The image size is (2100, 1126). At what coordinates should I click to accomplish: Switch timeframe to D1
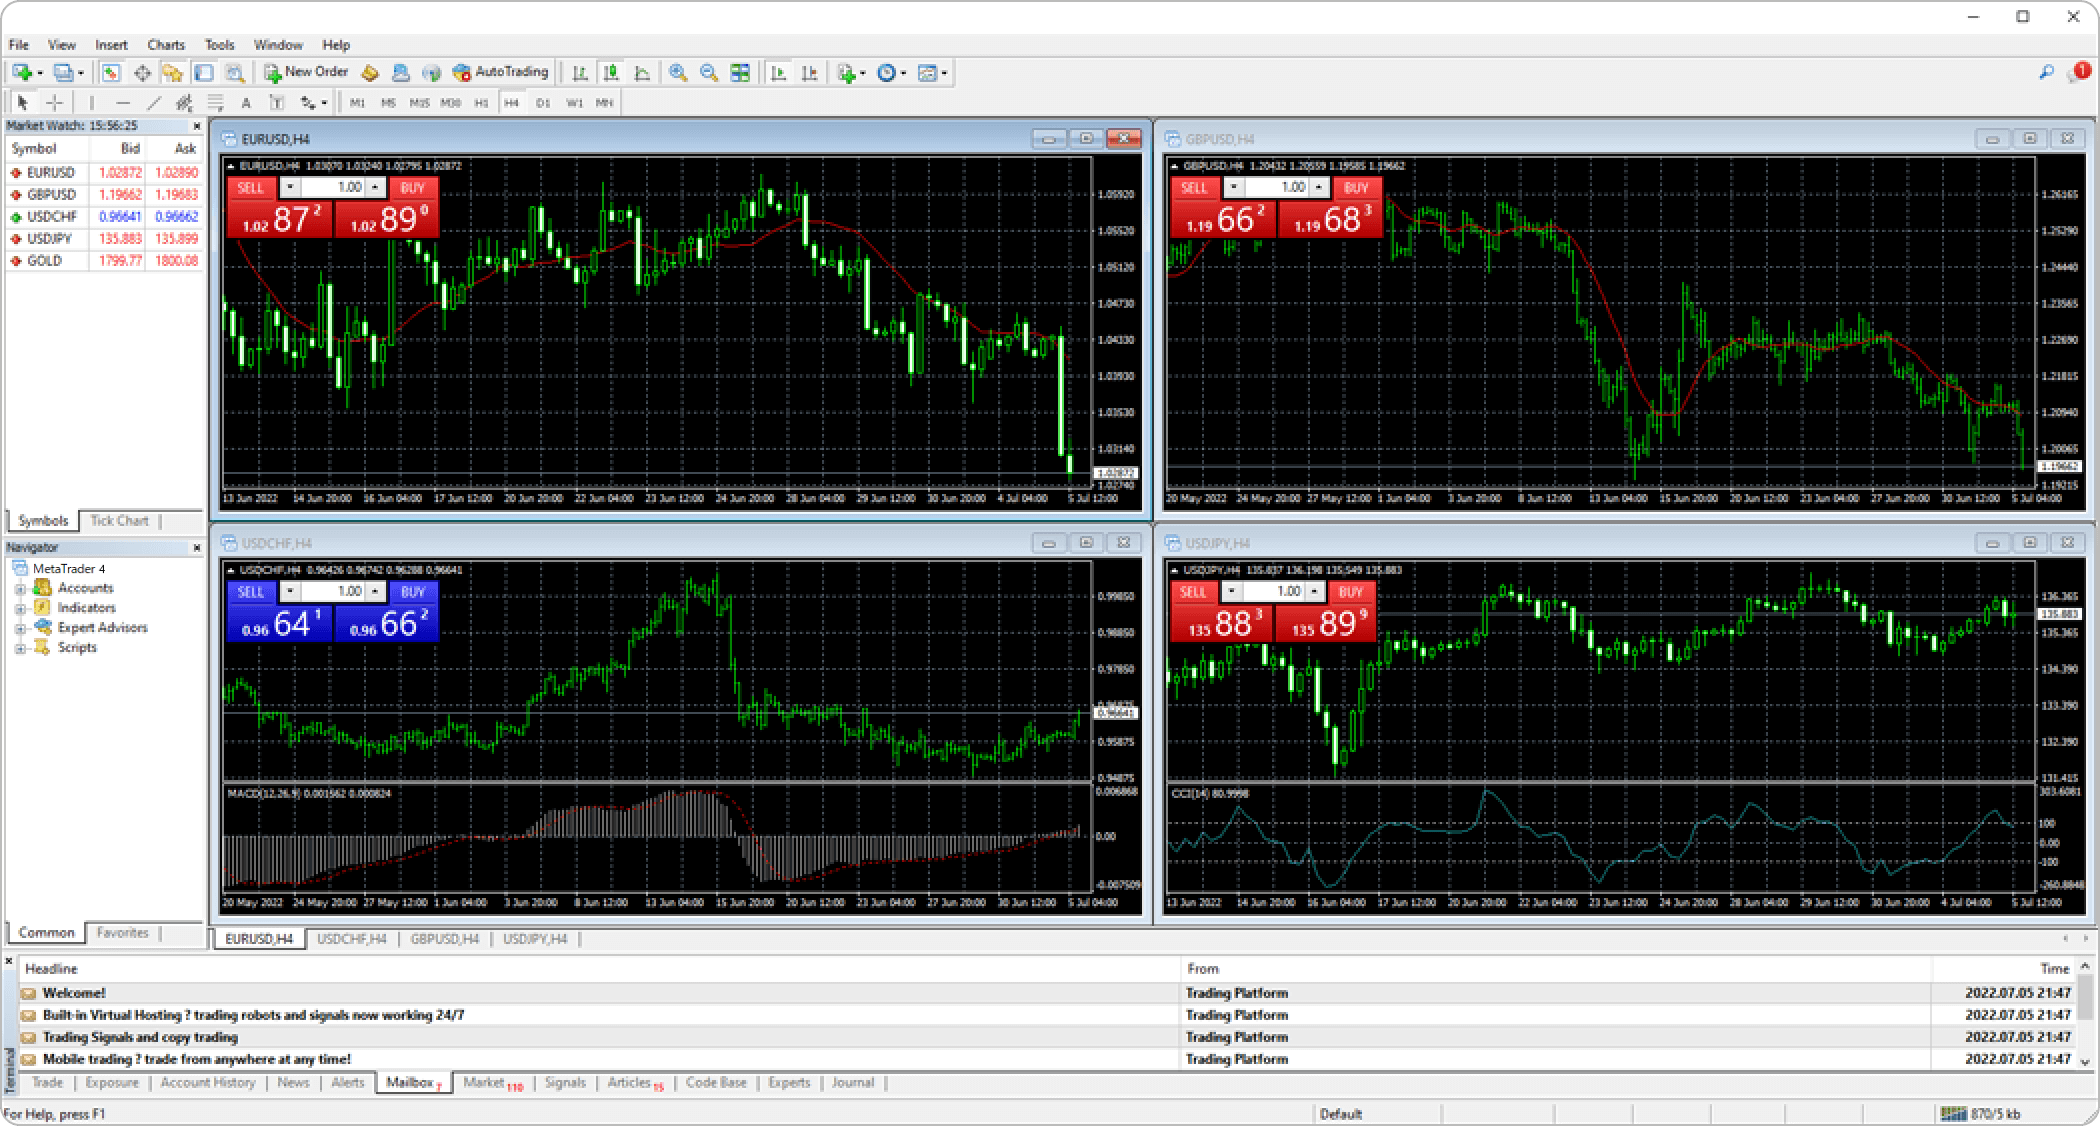pyautogui.click(x=543, y=103)
